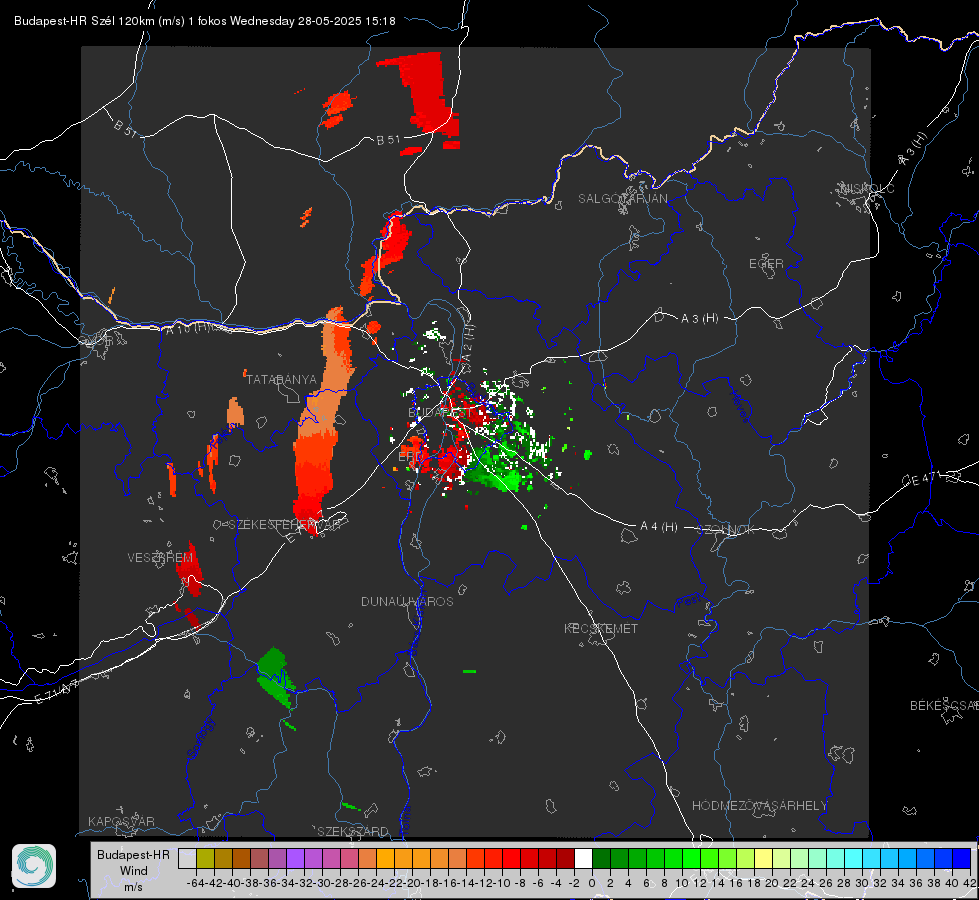Click the m/s unit label in the legend
Screen dimensions: 979x900
(x=134, y=887)
